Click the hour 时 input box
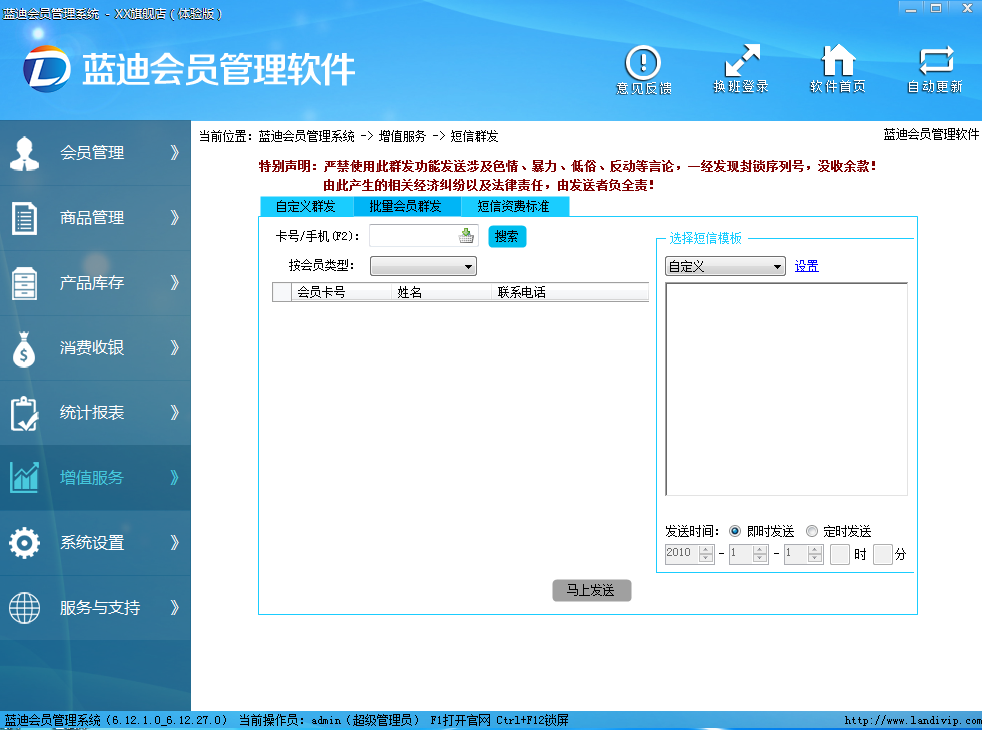Image resolution: width=982 pixels, height=730 pixels. point(839,554)
